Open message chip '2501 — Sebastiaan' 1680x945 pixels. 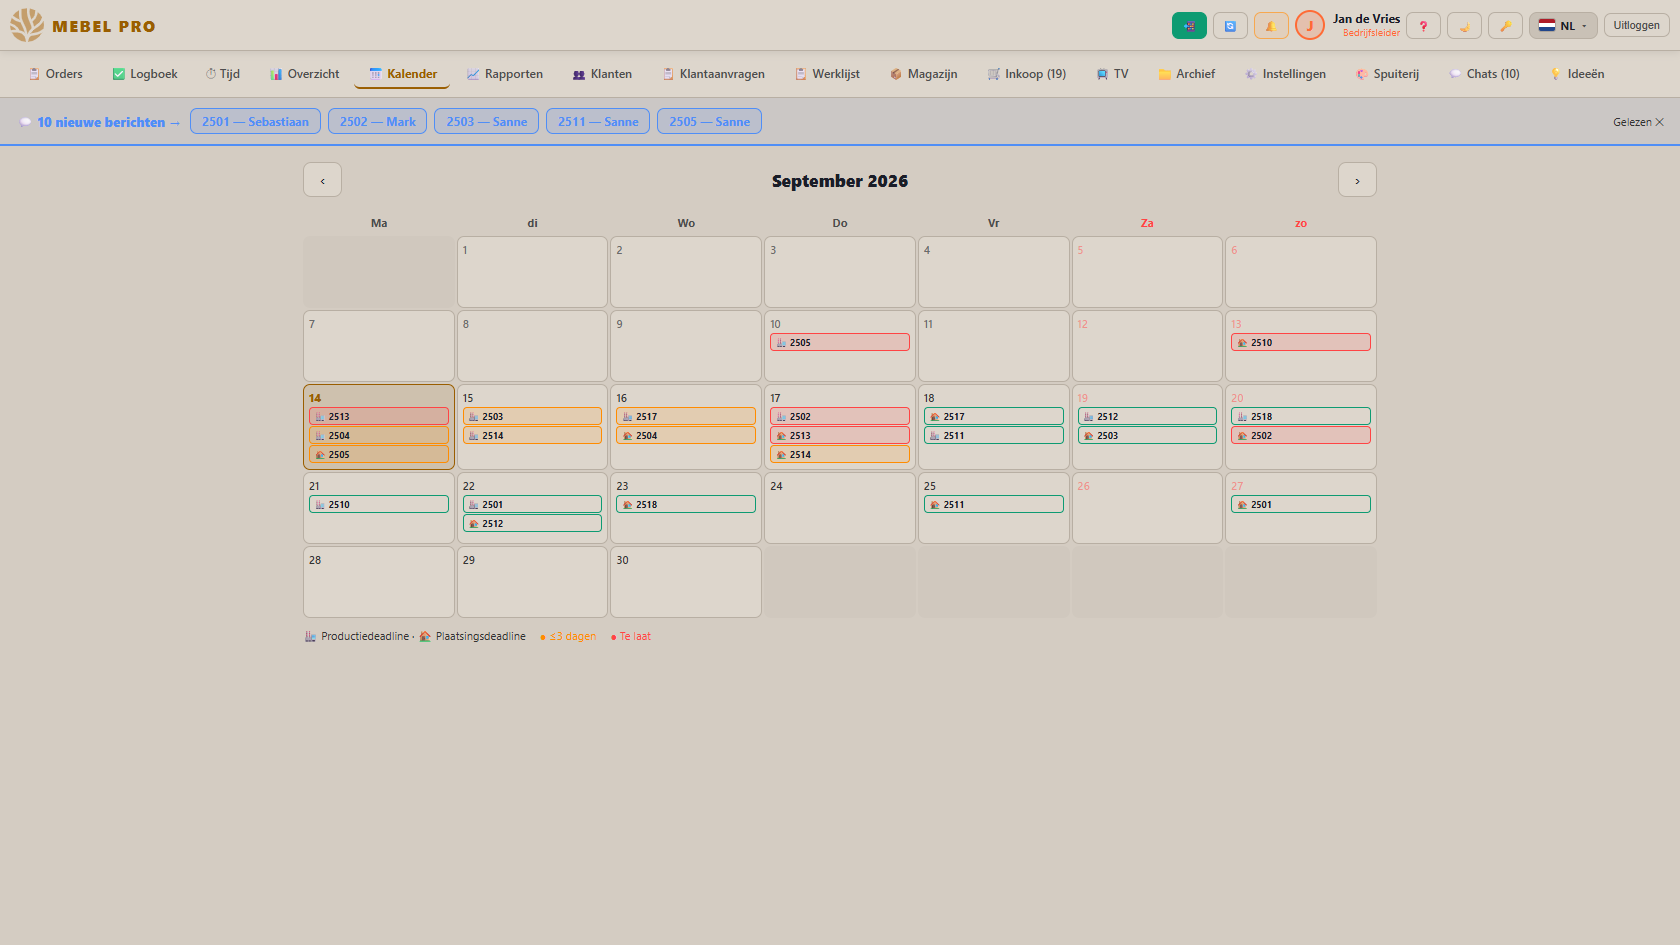[x=255, y=121]
